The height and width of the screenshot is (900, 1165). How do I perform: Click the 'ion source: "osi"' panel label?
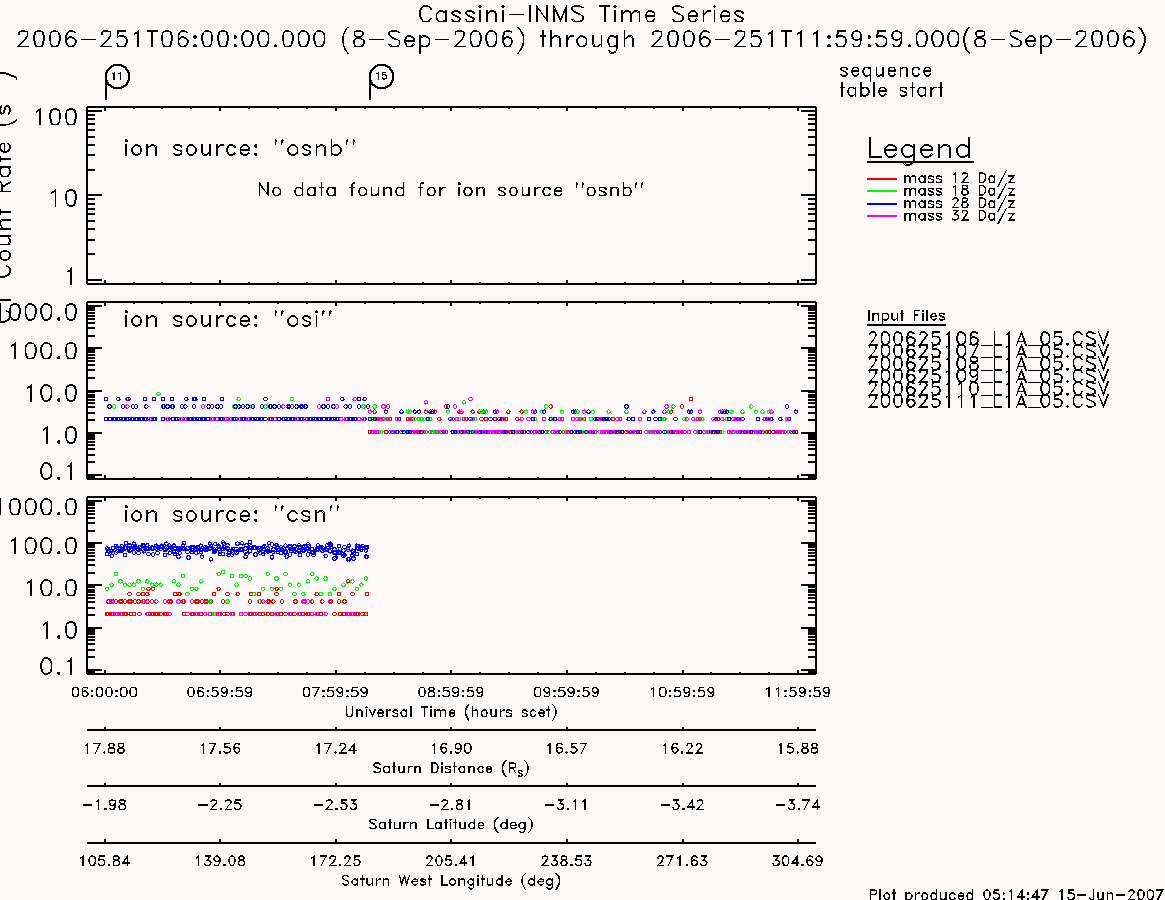[x=227, y=319]
